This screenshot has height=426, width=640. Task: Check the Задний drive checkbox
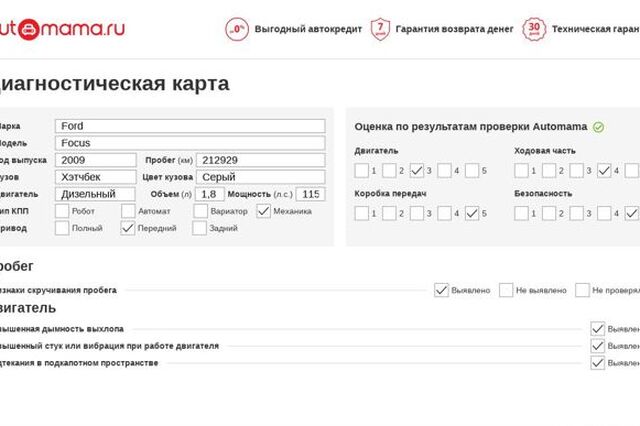point(199,228)
